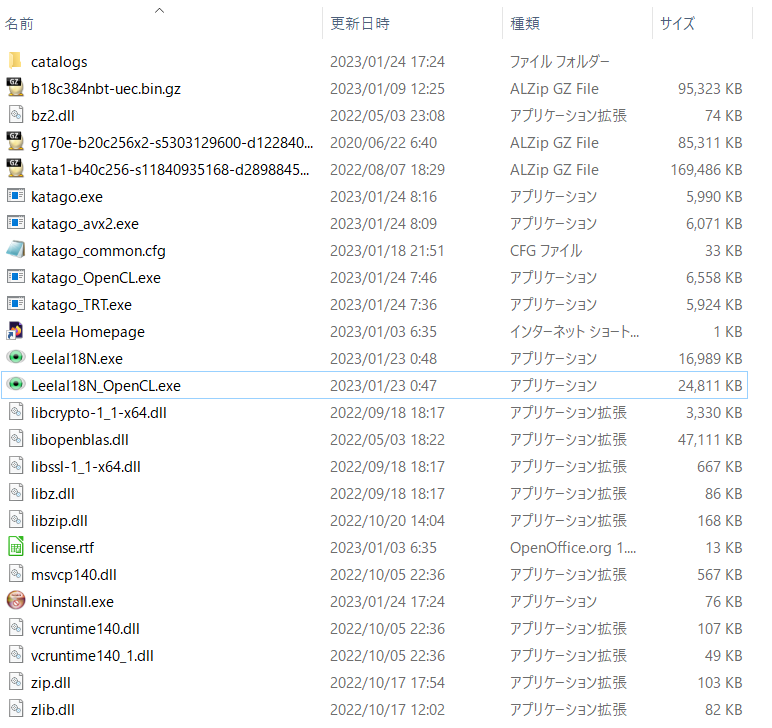Sort files by 更新日時 column header
The image size is (772, 728).
coord(360,23)
